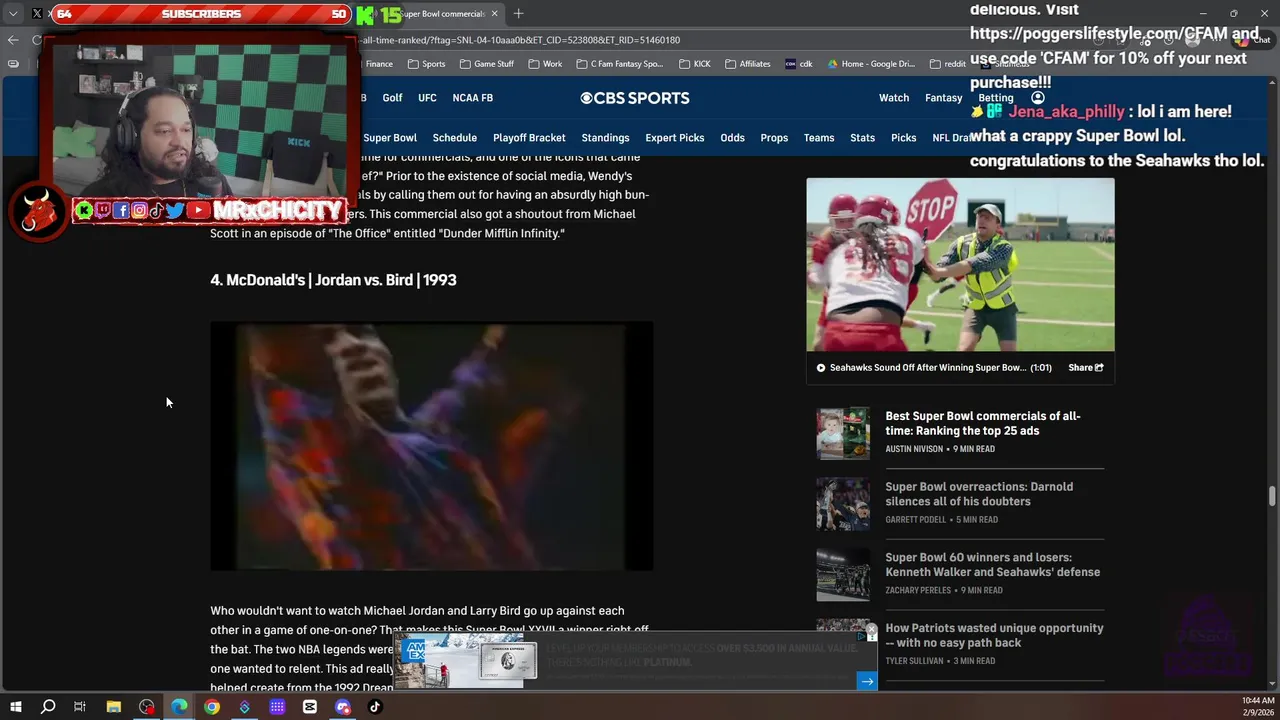The image size is (1280, 720).
Task: Open the Golf section
Action: point(392,98)
